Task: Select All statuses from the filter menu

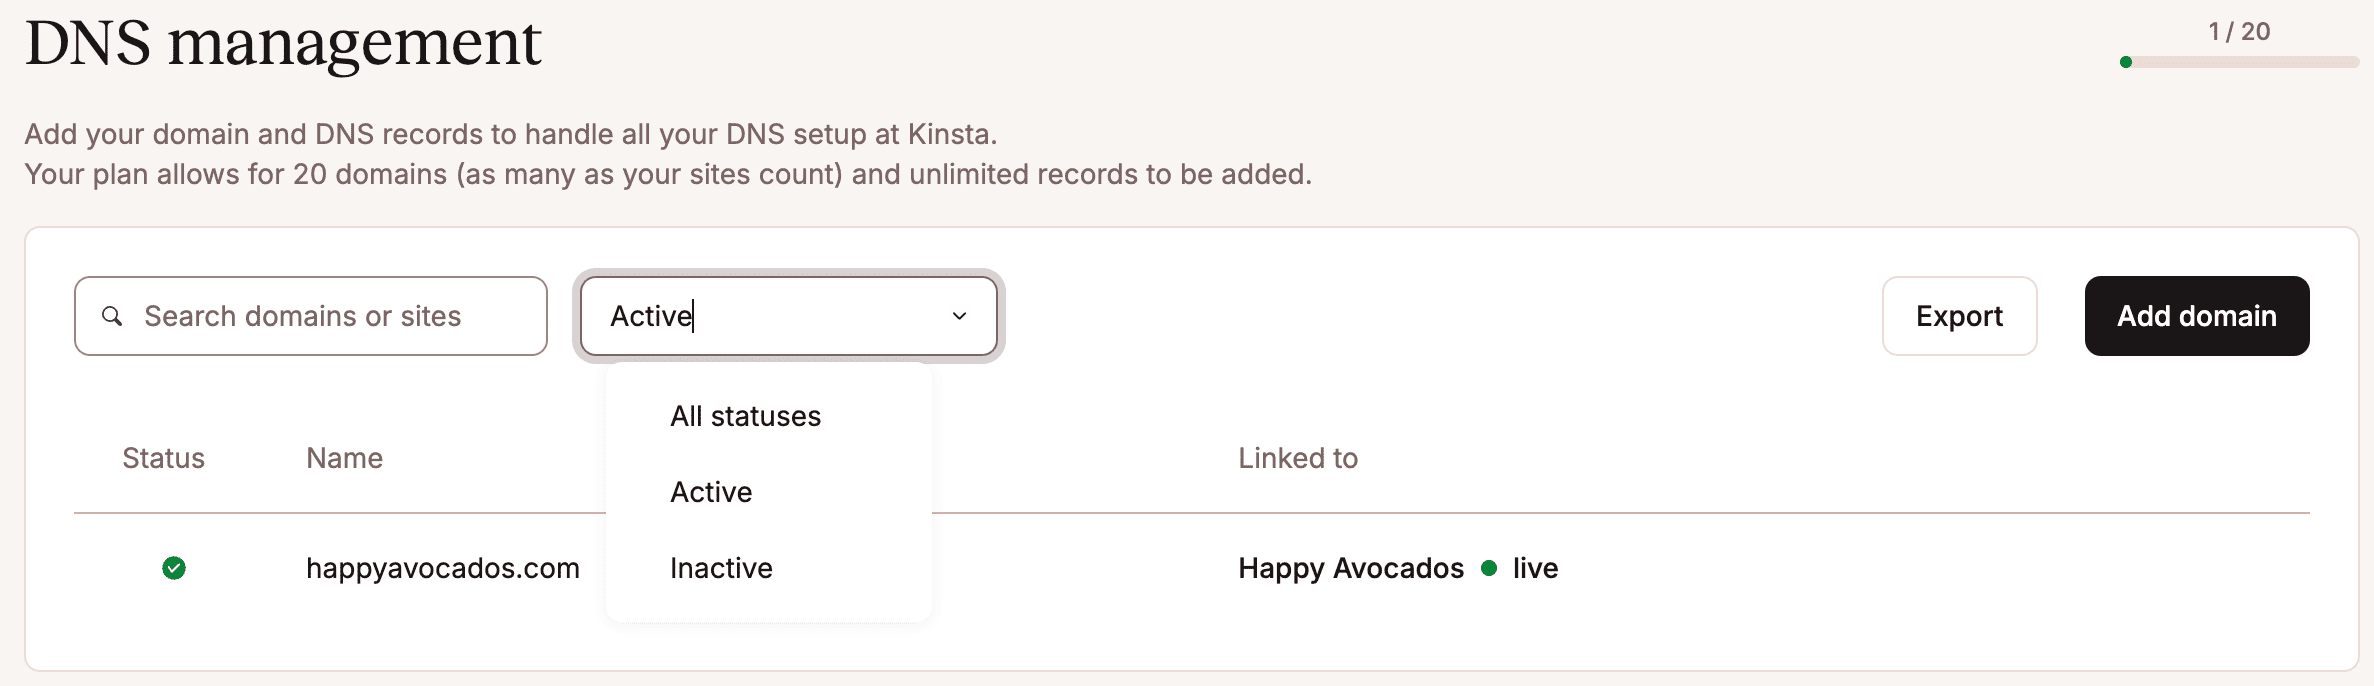Action: [x=744, y=415]
